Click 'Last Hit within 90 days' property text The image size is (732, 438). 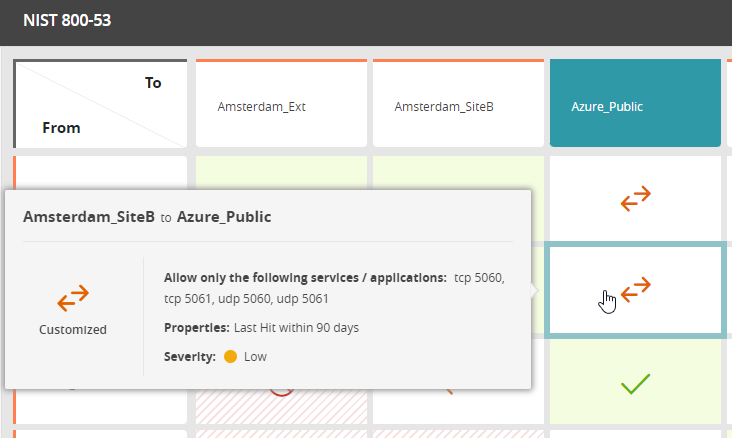click(x=297, y=327)
